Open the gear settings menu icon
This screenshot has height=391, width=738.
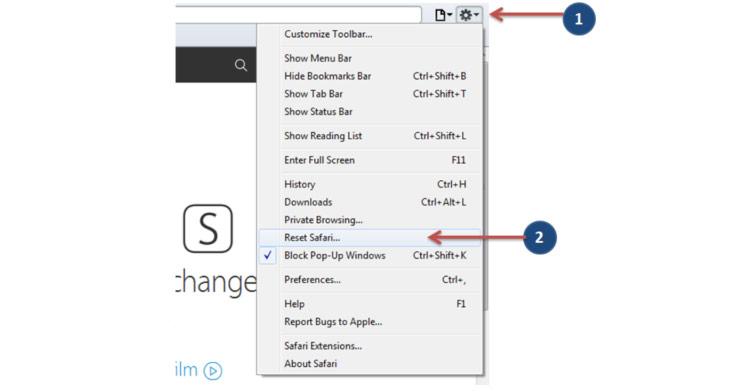coord(469,15)
